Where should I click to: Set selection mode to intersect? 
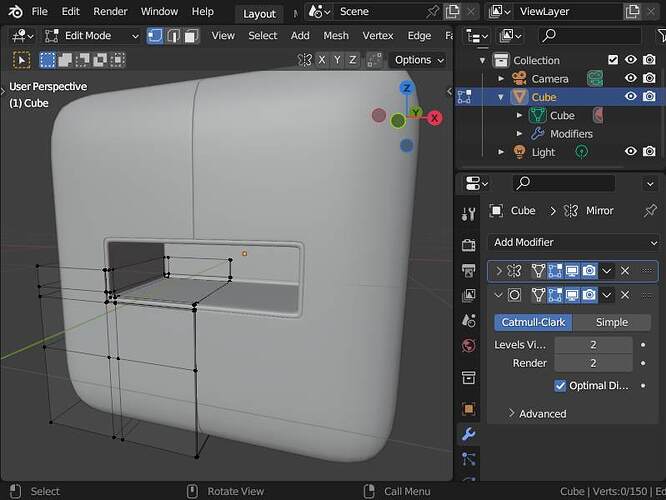118,60
